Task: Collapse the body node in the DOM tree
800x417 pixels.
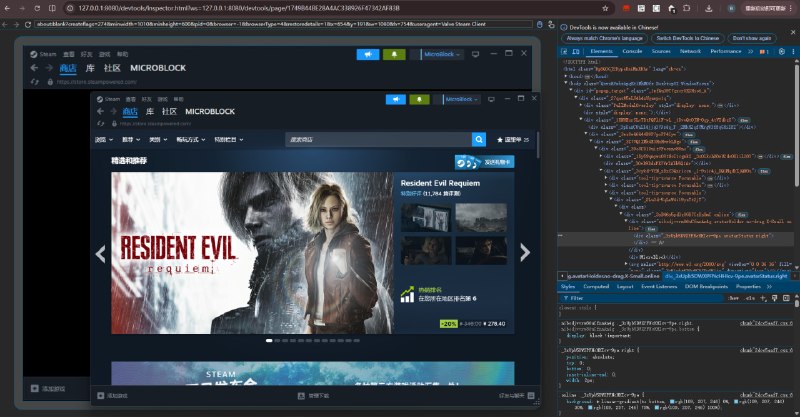Action: click(x=566, y=83)
